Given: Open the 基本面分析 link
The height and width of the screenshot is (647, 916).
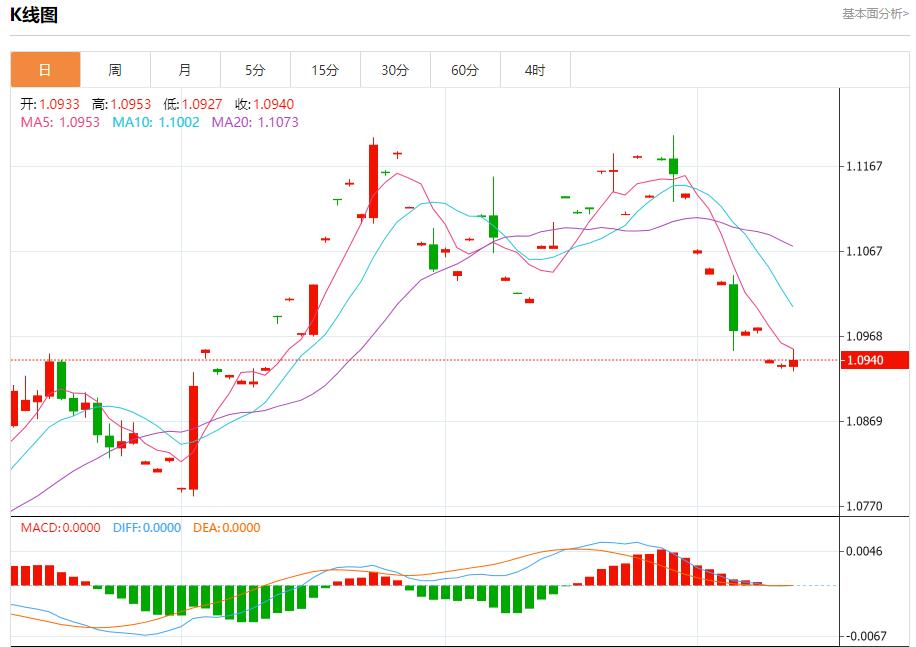Looking at the screenshot, I should coord(875,14).
